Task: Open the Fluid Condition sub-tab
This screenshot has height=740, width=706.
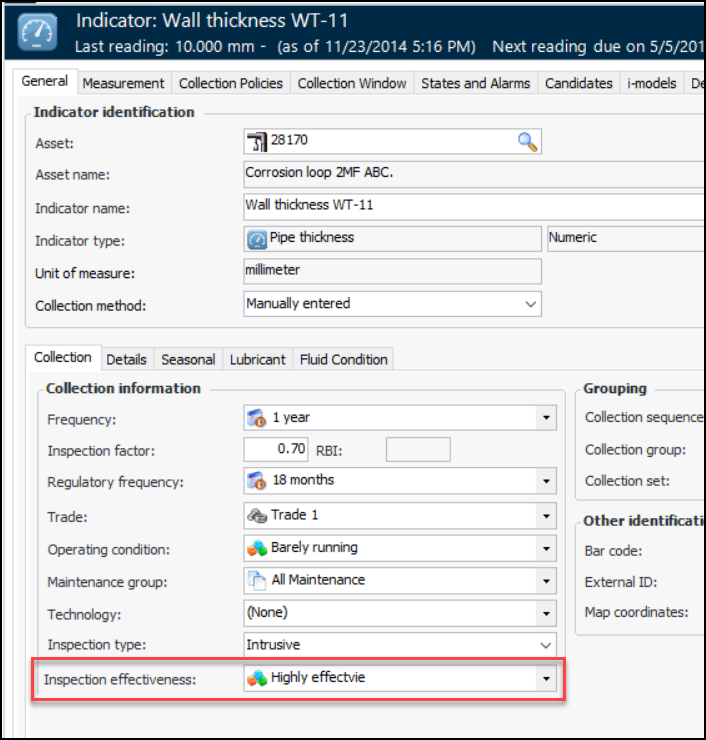Action: (344, 360)
